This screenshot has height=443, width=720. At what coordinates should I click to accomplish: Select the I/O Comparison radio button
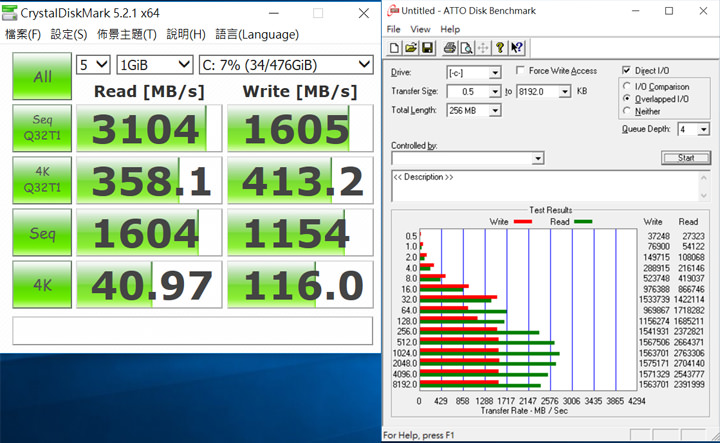pos(627,87)
